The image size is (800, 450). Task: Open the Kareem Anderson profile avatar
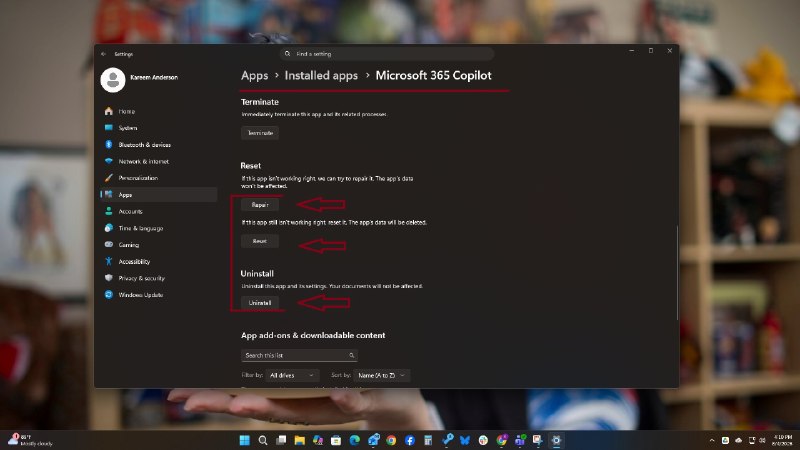pos(113,80)
